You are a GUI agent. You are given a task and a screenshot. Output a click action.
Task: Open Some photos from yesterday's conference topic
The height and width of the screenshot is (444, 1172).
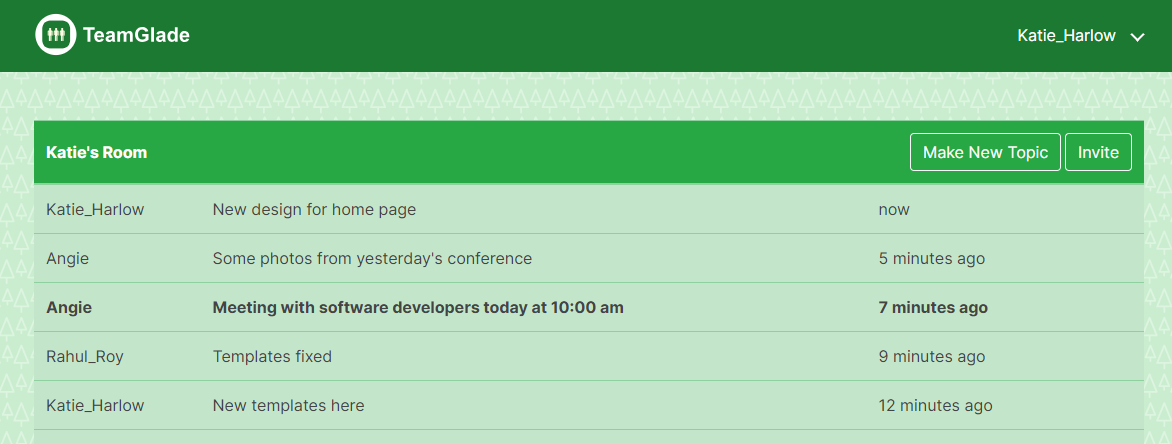click(372, 259)
